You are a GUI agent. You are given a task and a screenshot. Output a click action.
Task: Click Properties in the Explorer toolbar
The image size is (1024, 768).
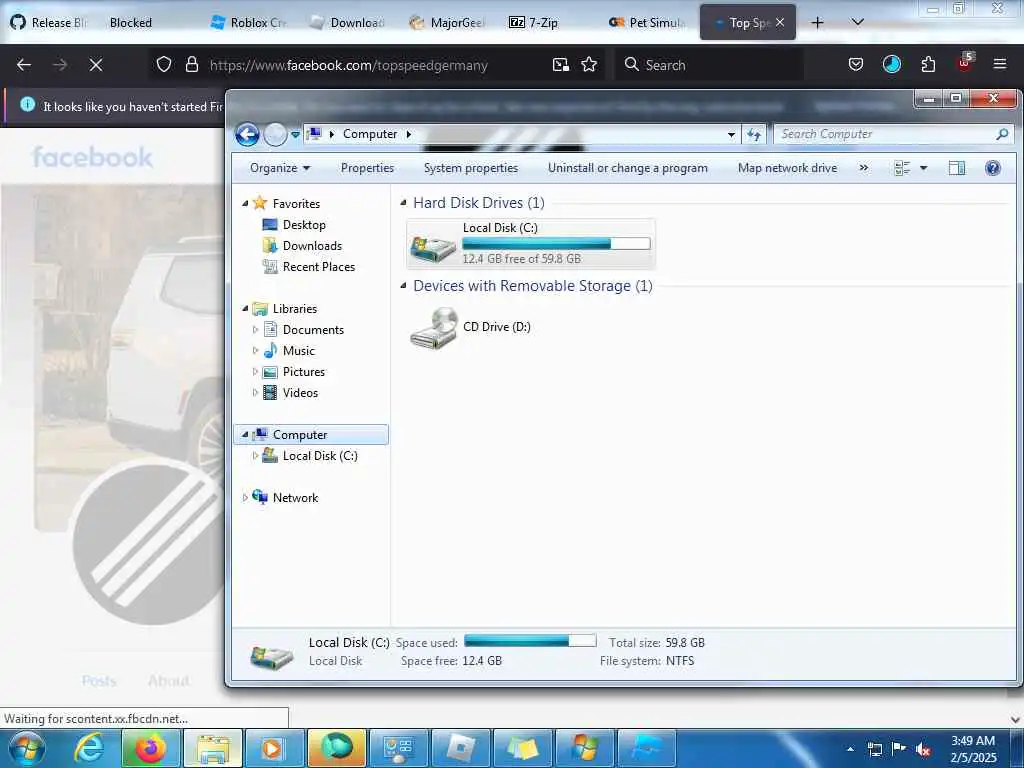pyautogui.click(x=367, y=168)
